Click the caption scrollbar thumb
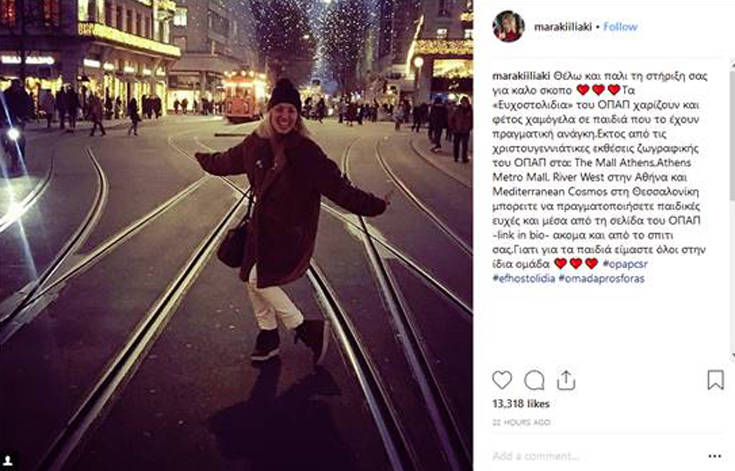 (x=732, y=136)
